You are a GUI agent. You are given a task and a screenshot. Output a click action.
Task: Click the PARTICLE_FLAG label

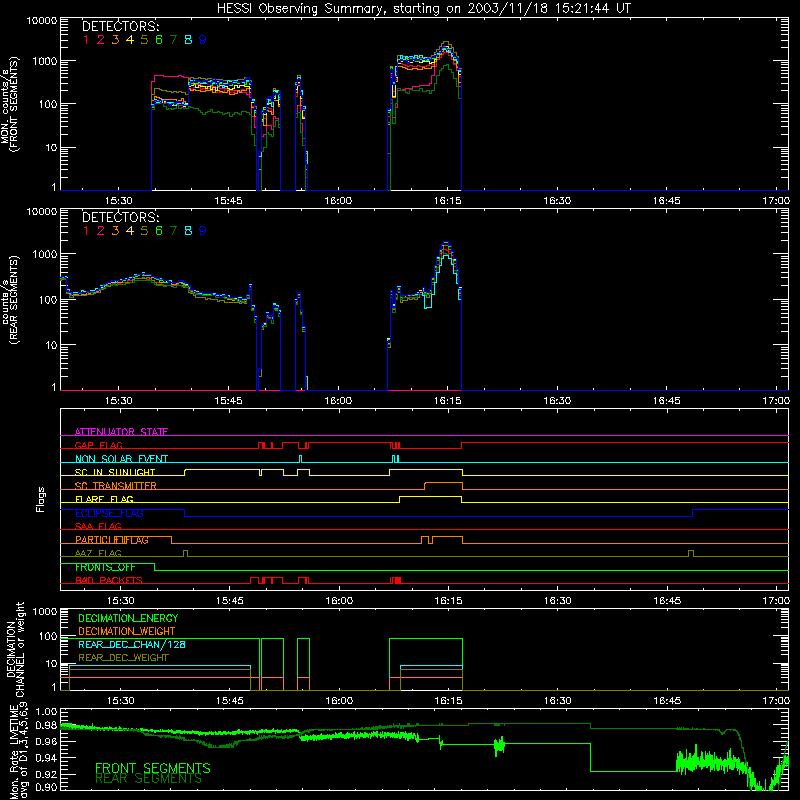[x=112, y=540]
